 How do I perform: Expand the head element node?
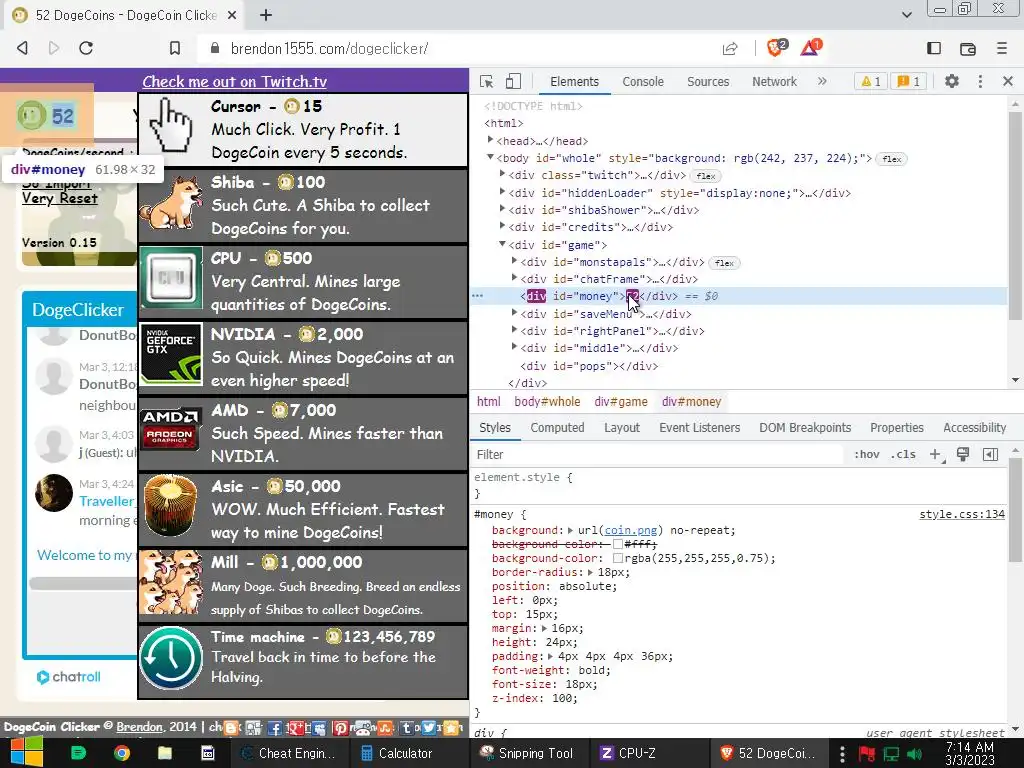point(490,140)
